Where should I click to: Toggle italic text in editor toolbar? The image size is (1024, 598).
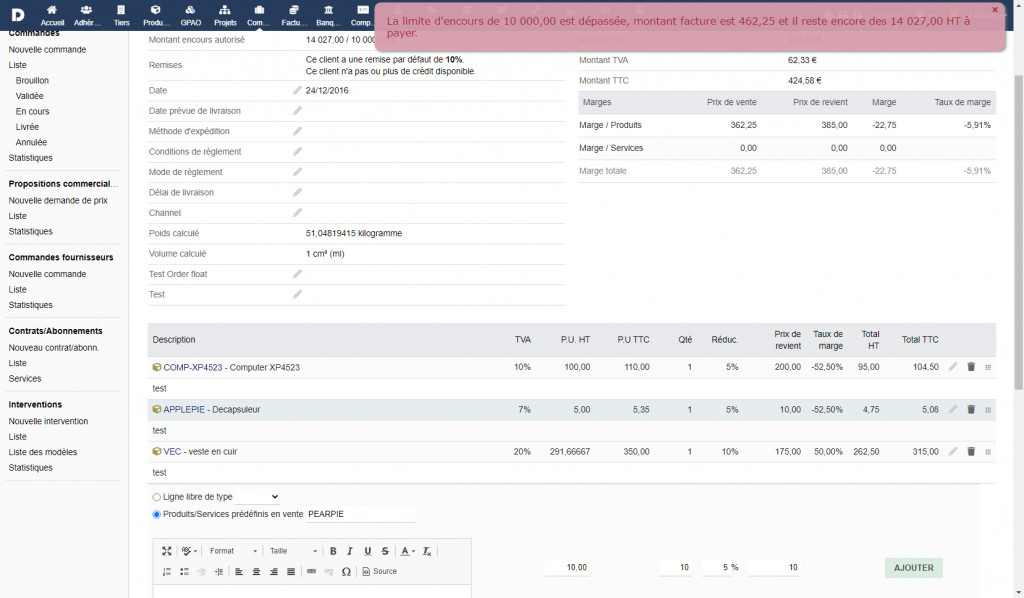350,551
